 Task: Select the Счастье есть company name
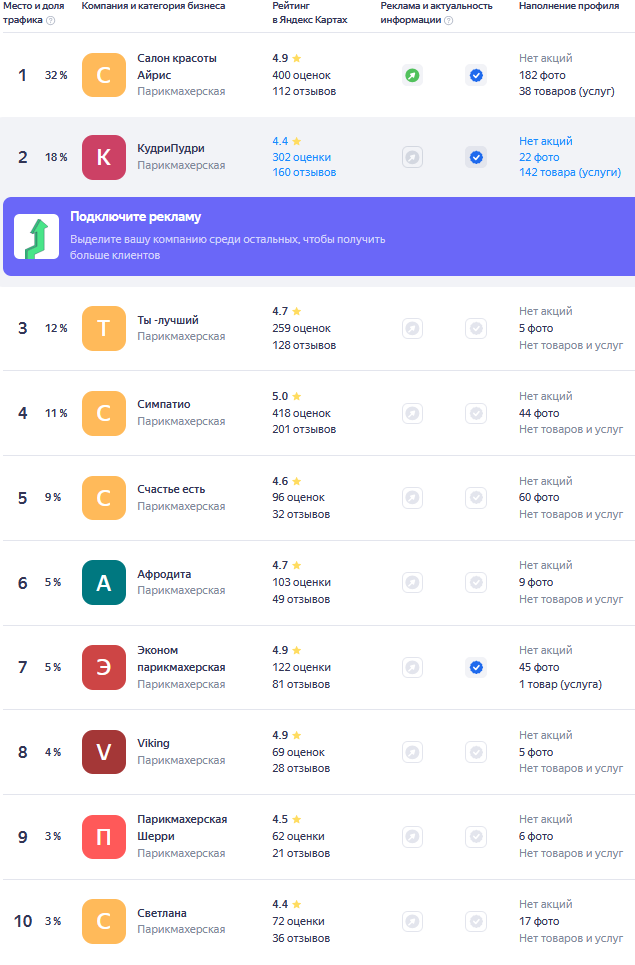171,489
